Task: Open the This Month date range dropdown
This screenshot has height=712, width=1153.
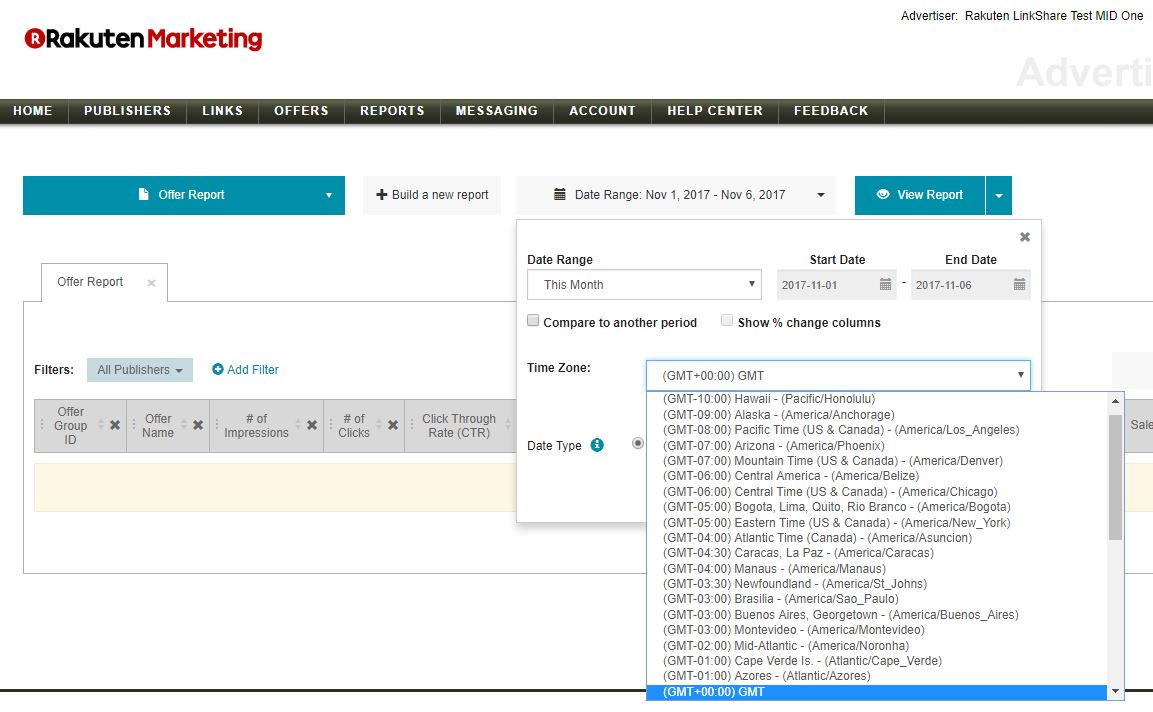Action: tap(644, 285)
